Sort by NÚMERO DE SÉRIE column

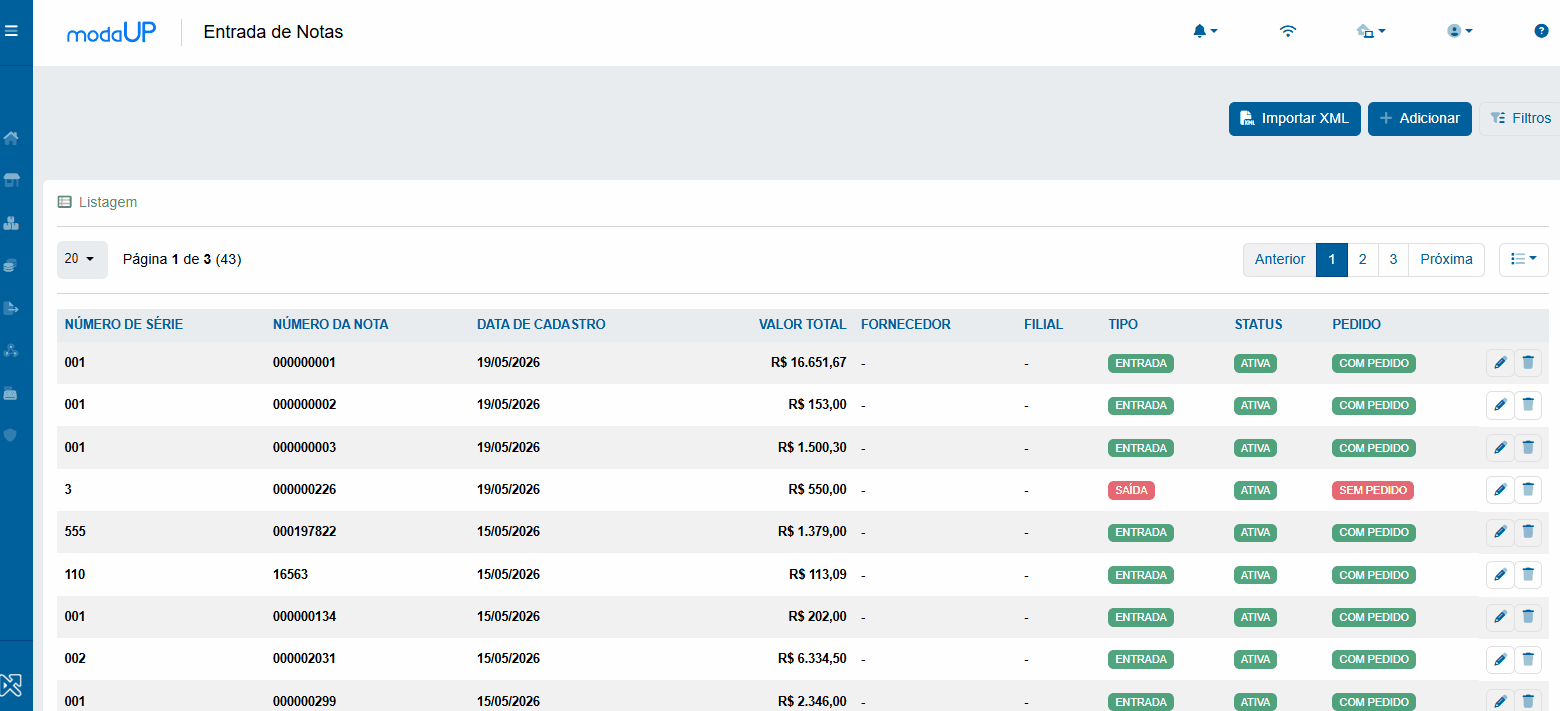(124, 324)
